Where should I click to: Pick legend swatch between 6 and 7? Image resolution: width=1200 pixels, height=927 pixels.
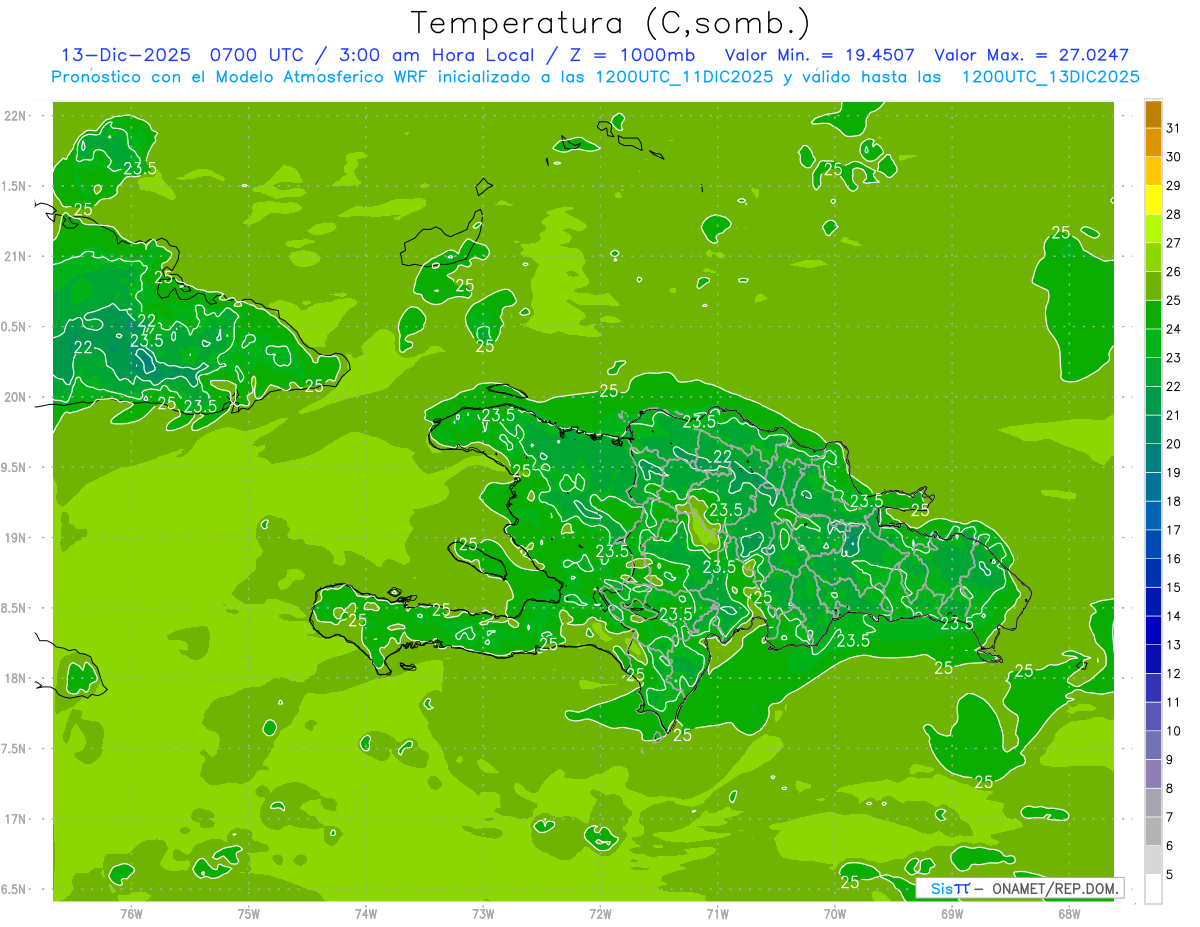(1153, 831)
